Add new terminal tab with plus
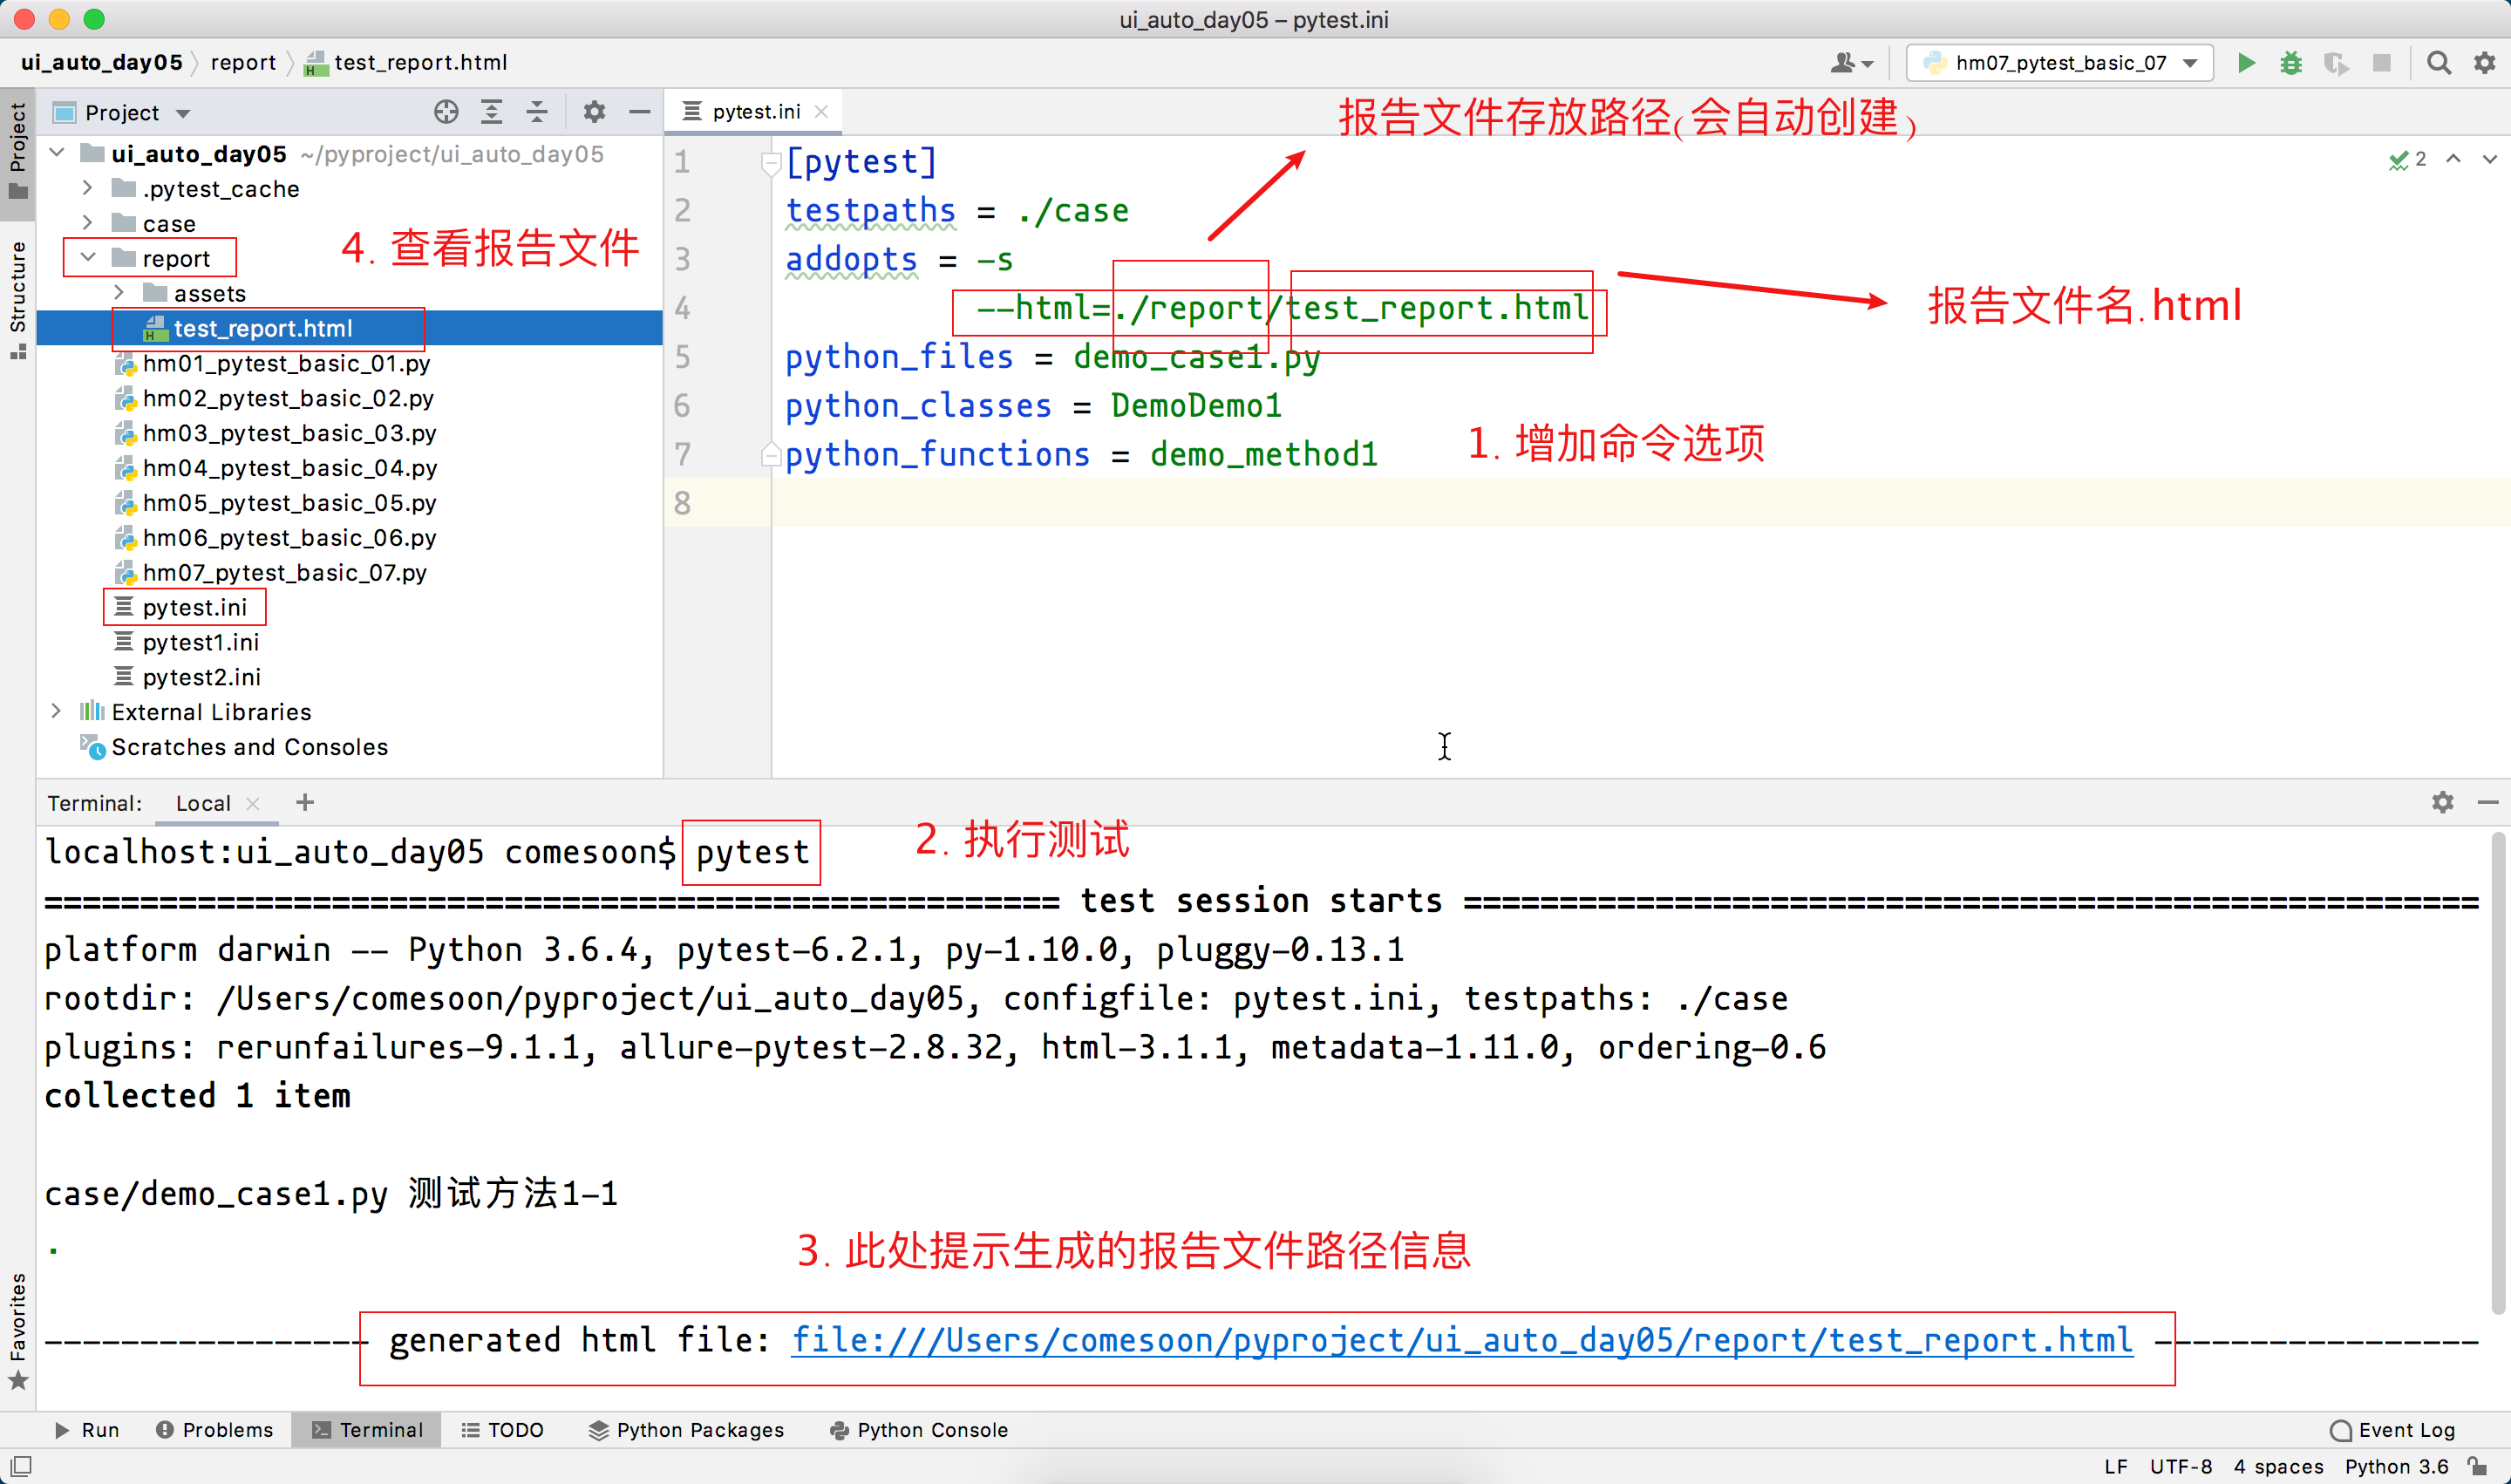Viewport: 2511px width, 1484px height. tap(305, 802)
